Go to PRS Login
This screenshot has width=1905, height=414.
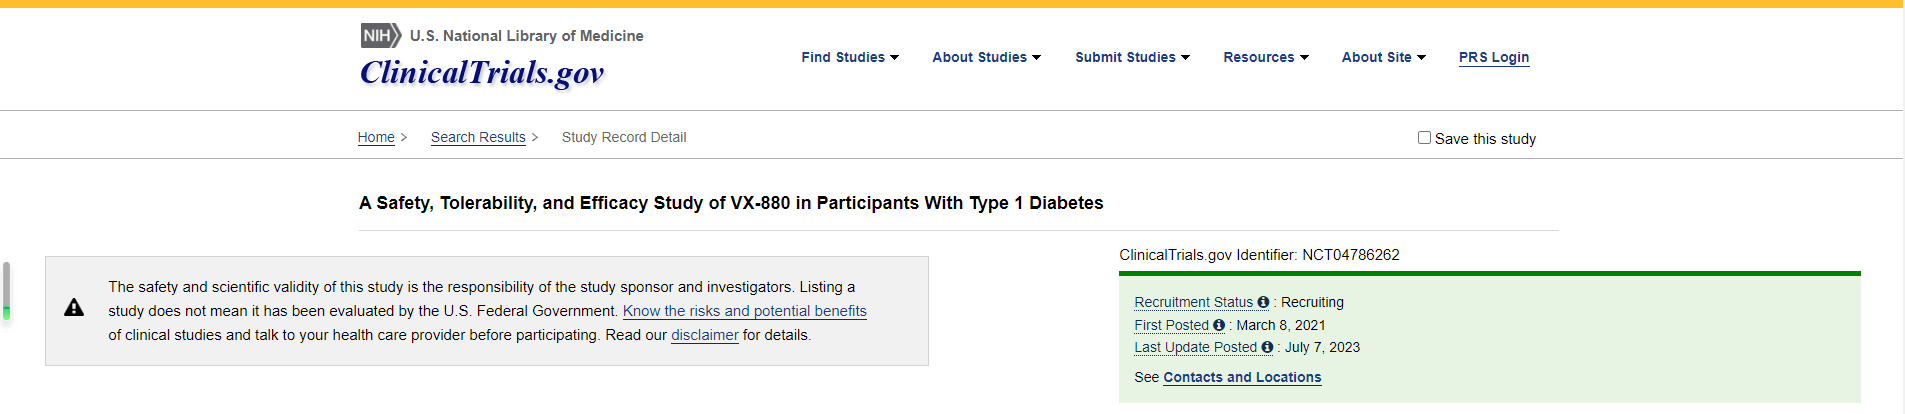tap(1493, 58)
